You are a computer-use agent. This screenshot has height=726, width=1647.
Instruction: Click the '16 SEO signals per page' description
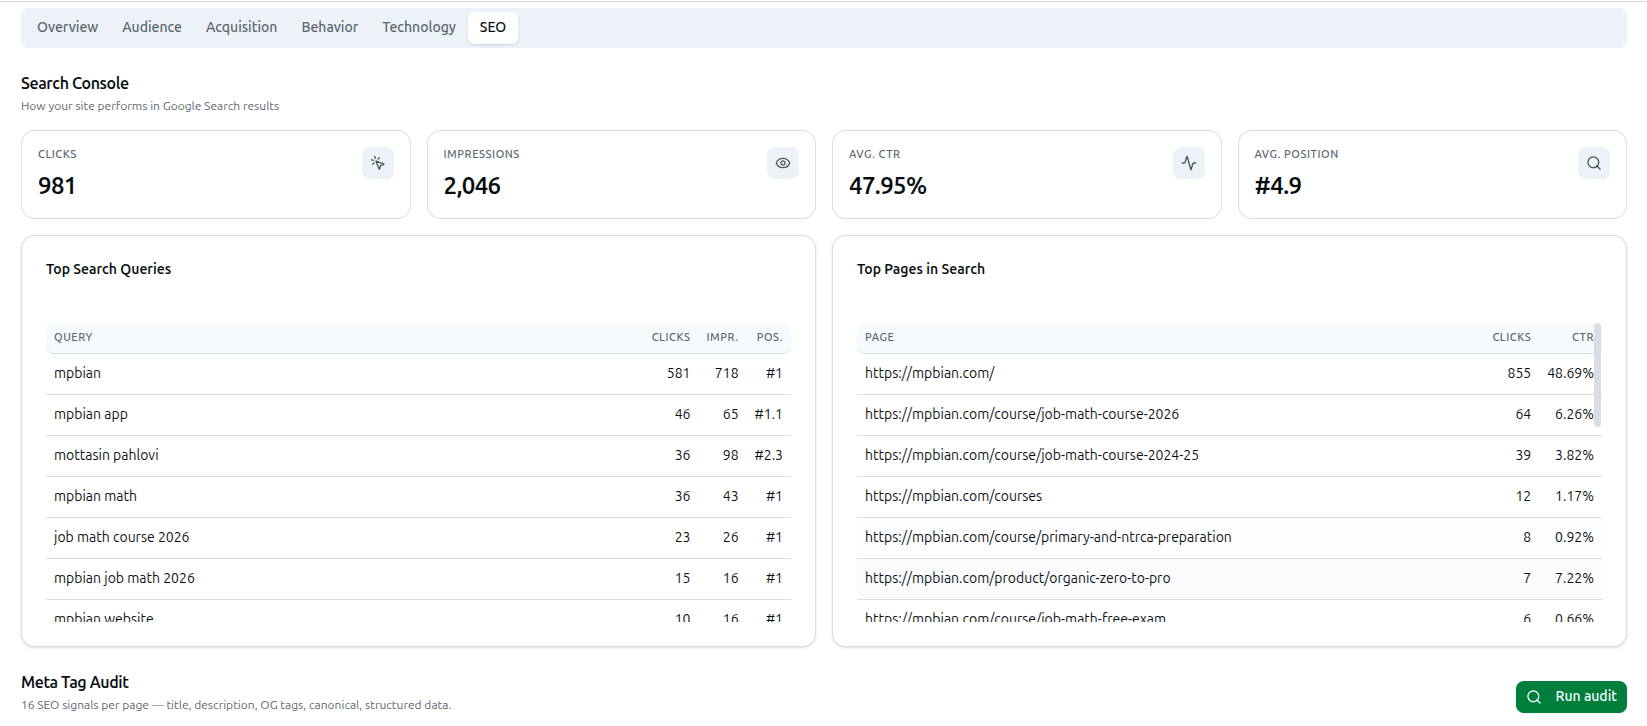point(236,705)
